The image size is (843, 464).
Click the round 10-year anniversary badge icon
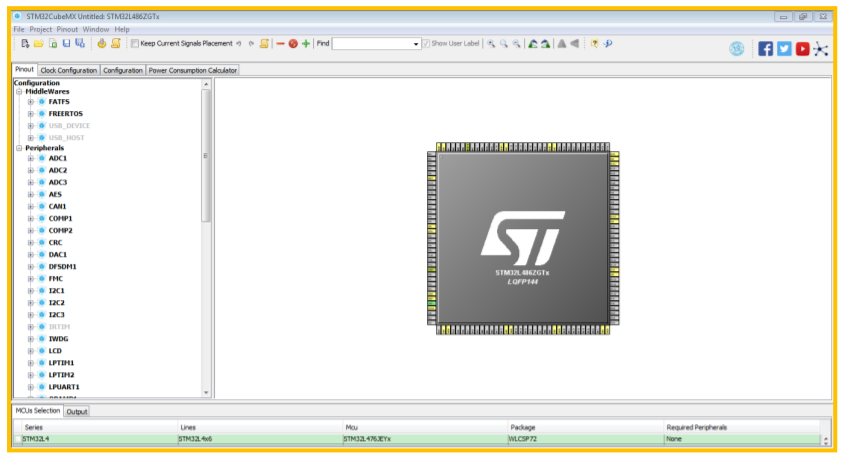click(x=737, y=49)
